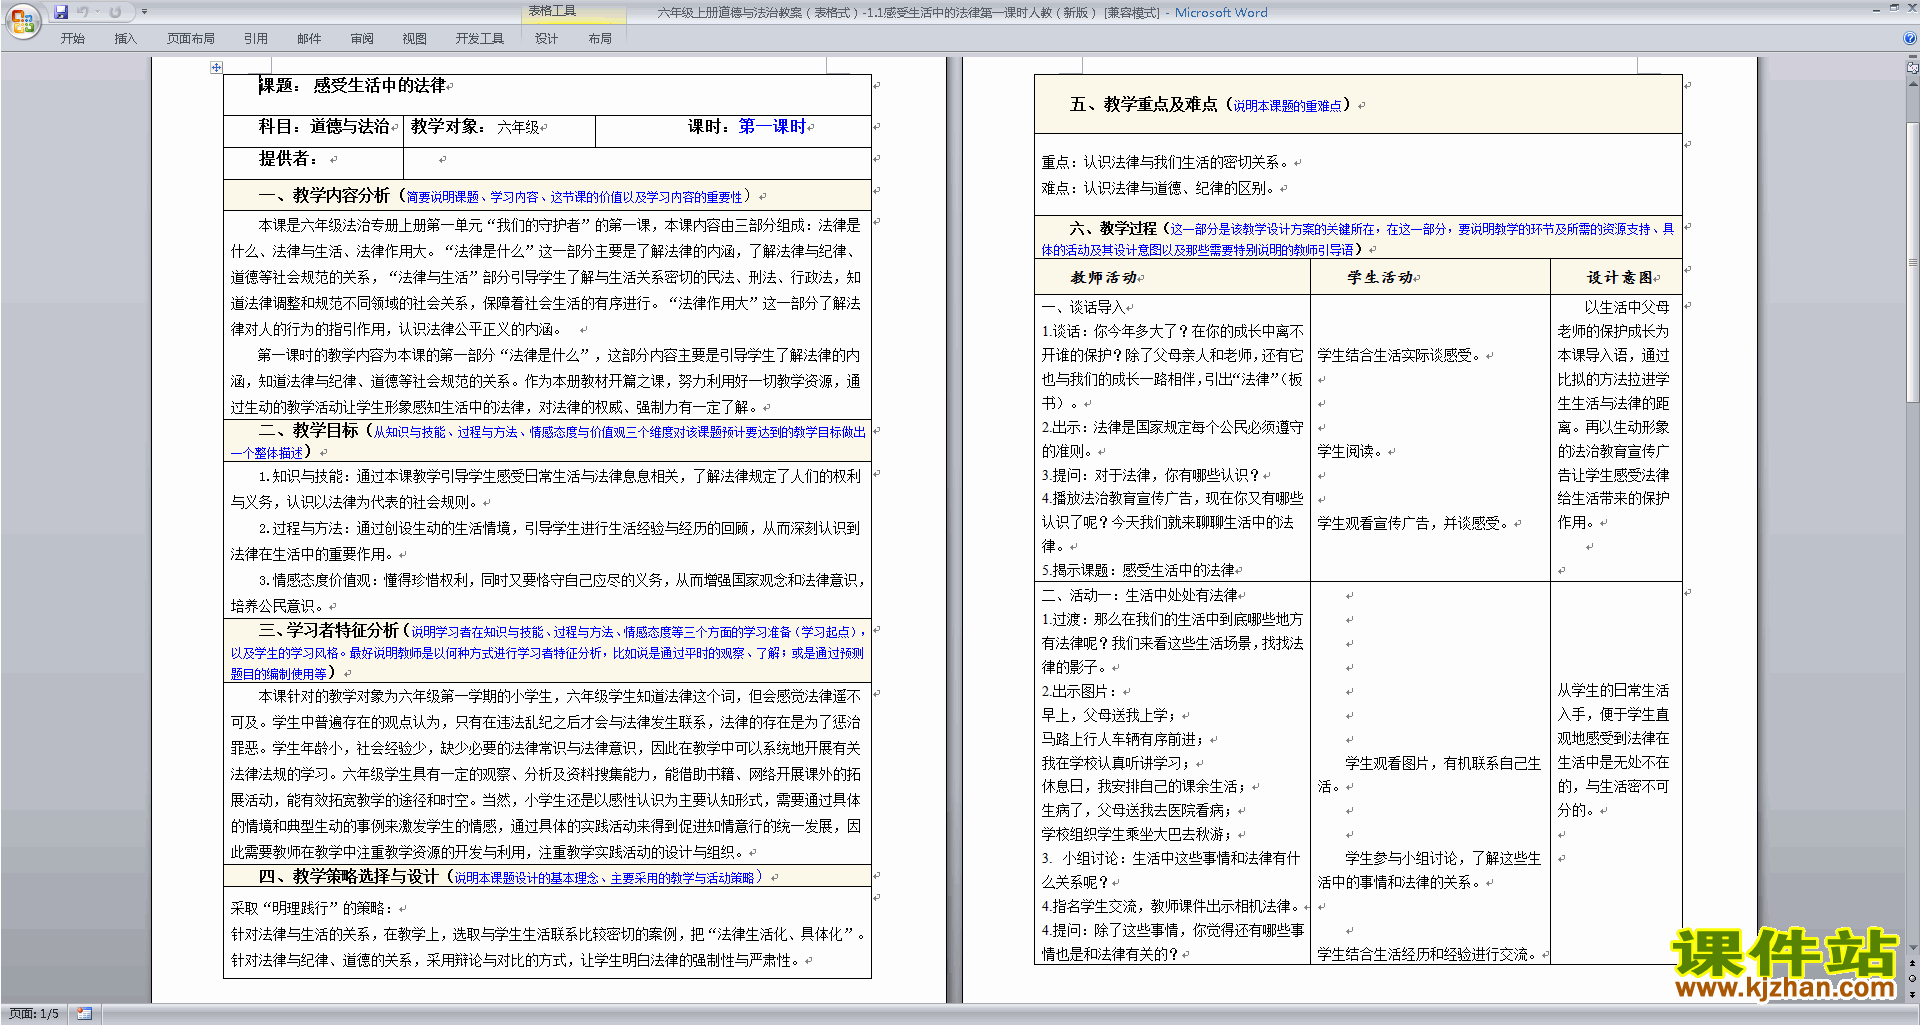
Task: Click the blue 第一课时 text
Action: pos(772,126)
